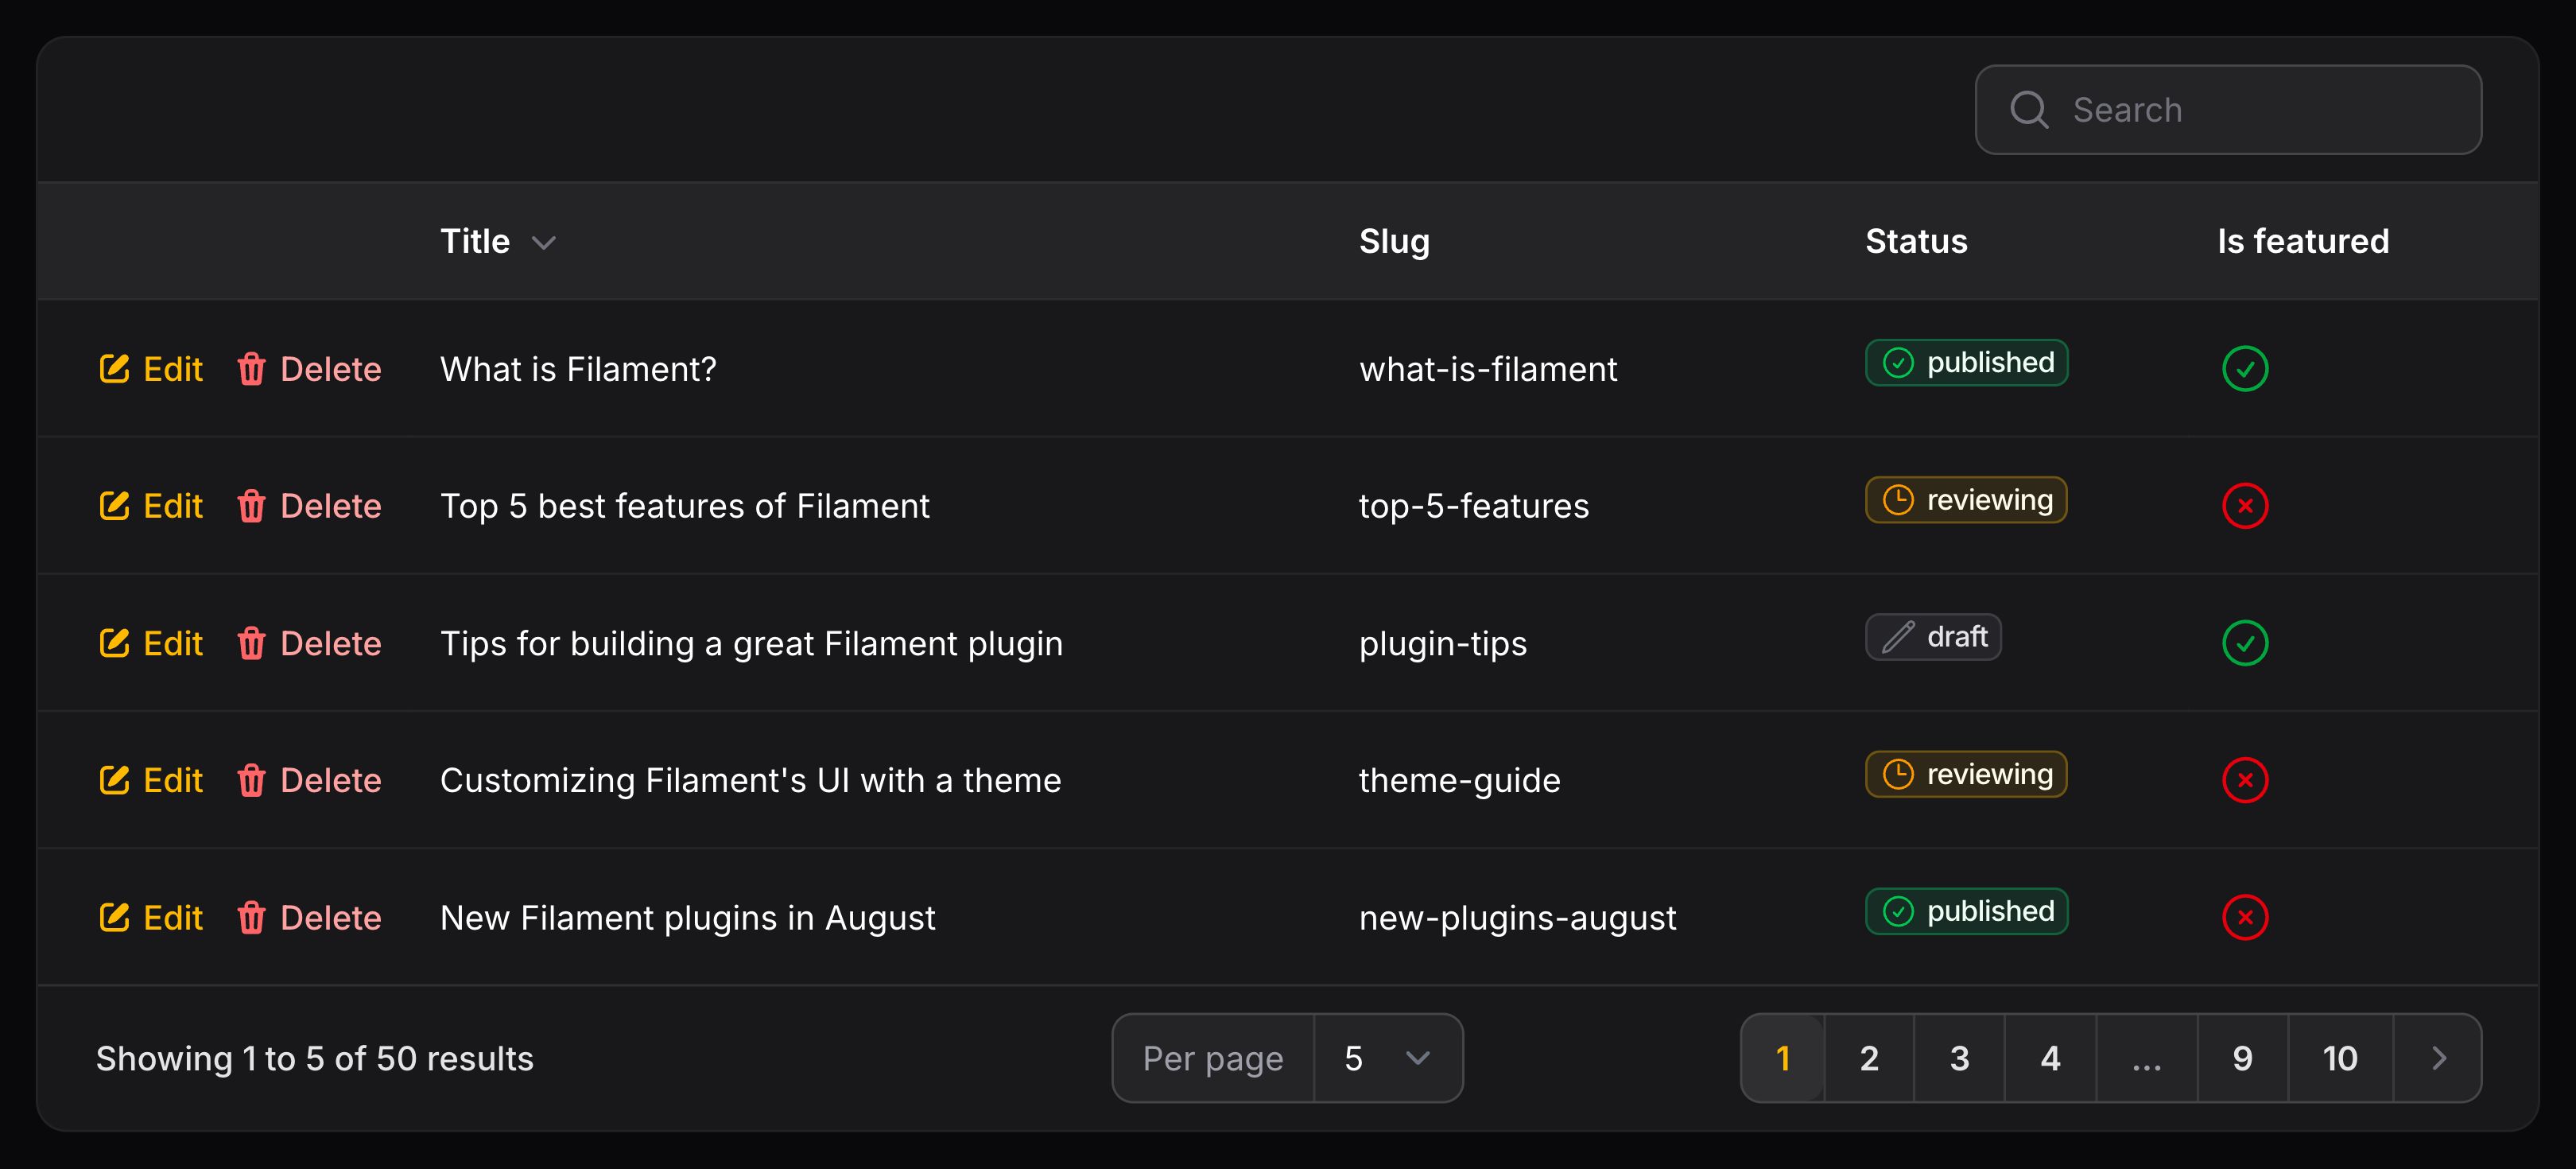2576x1169 pixels.
Task: Click trash icon for 'Top 5 best features' row
Action: pyautogui.click(x=251, y=506)
